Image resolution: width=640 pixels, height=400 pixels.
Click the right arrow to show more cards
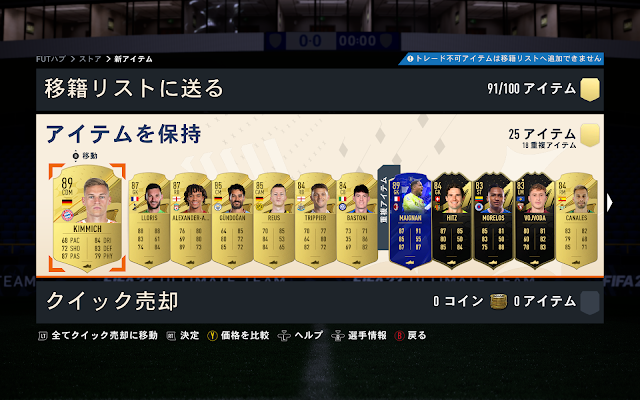point(610,202)
